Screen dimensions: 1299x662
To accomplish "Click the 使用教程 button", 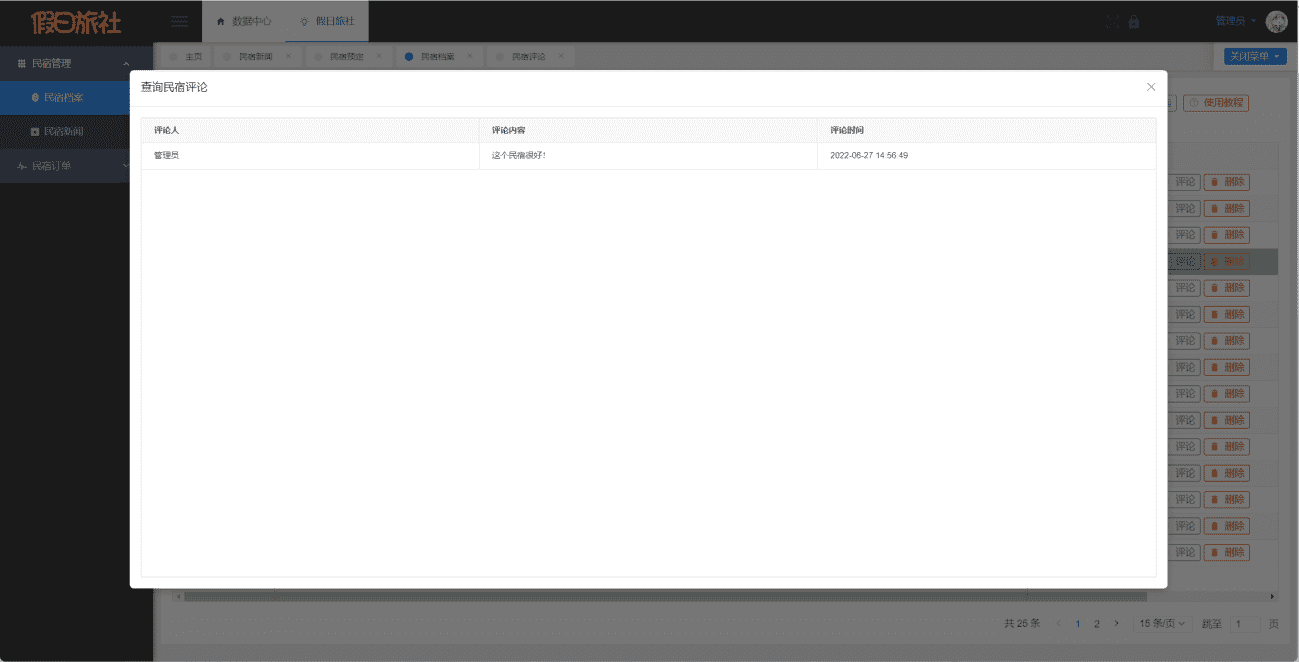I will (x=1216, y=103).
